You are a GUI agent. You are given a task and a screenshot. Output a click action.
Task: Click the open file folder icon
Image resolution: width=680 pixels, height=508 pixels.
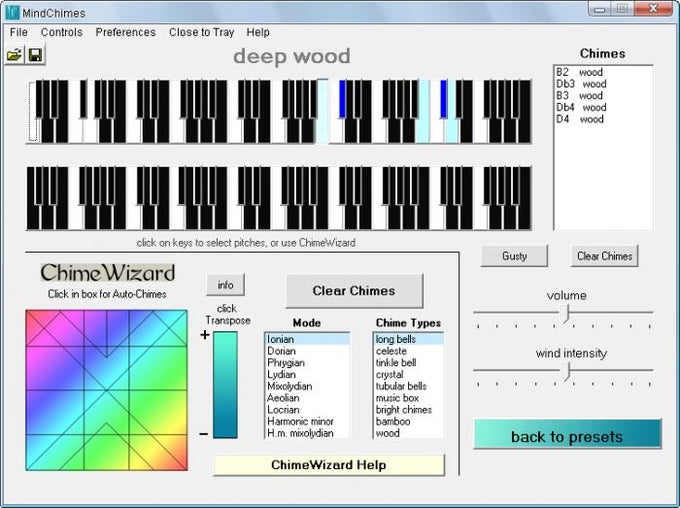tap(14, 55)
